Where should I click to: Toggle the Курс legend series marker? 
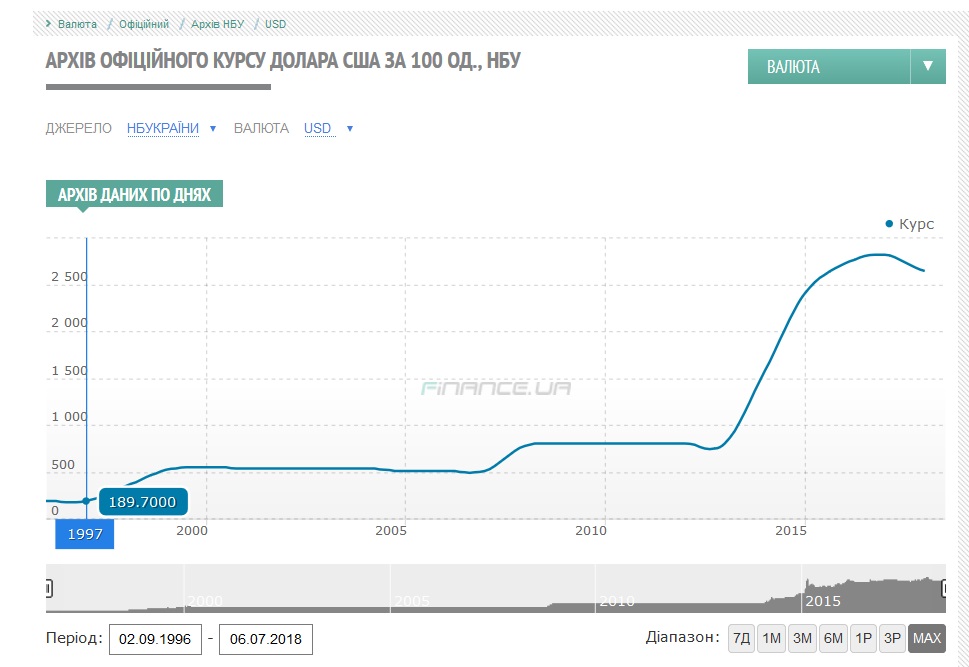tap(909, 224)
